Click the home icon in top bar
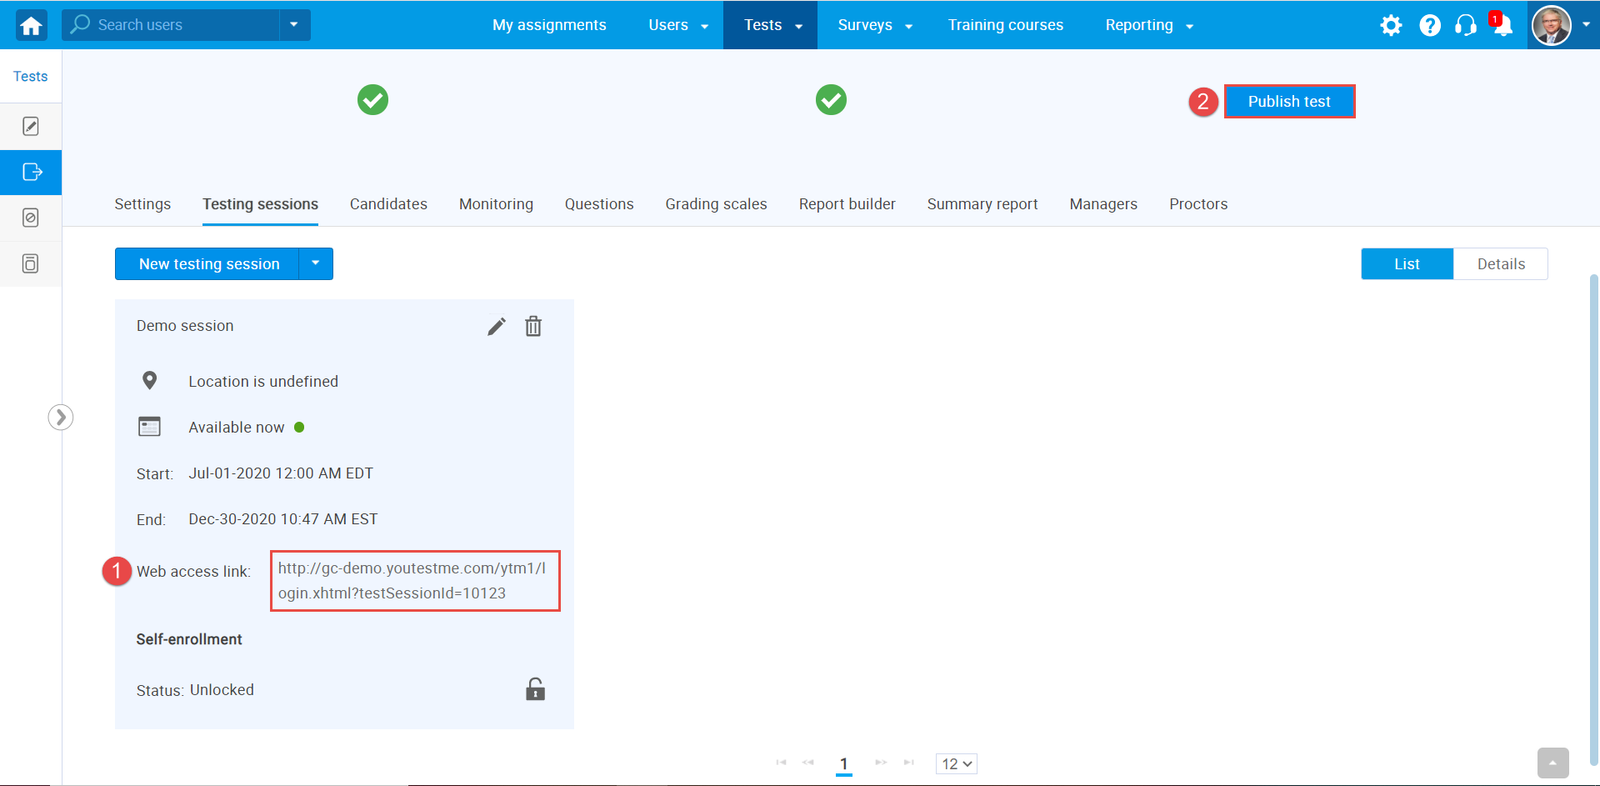 click(x=31, y=25)
